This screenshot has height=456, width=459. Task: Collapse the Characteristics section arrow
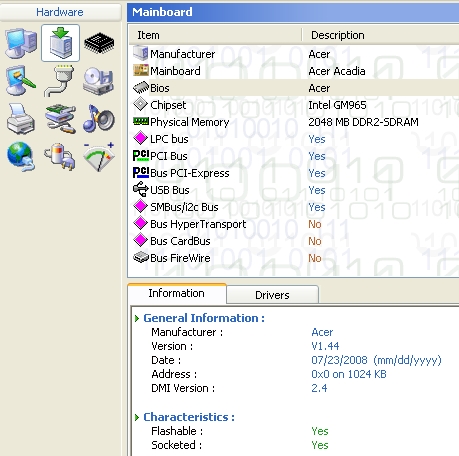pyautogui.click(x=137, y=417)
